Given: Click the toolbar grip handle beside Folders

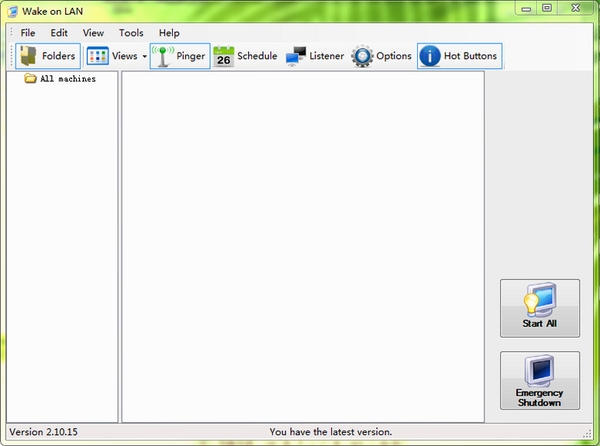Looking at the screenshot, I should [11, 56].
